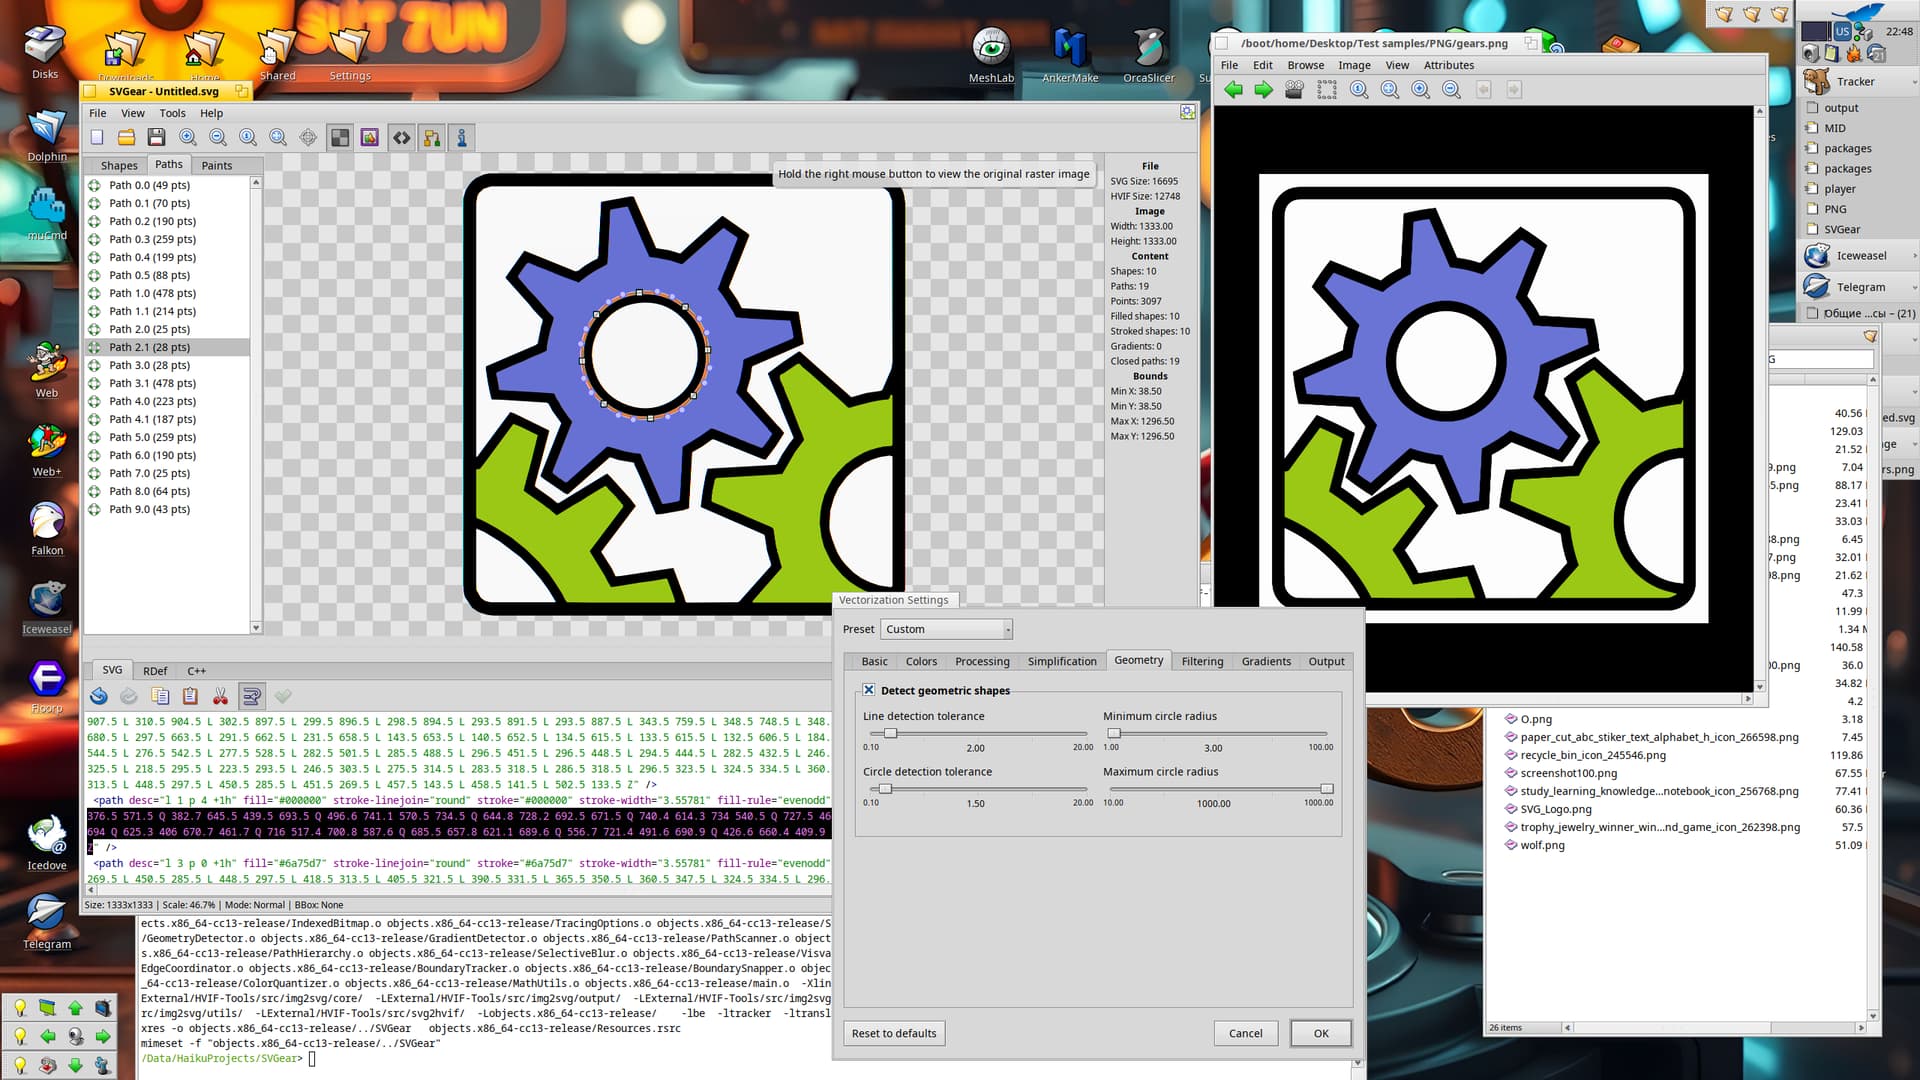
Task: Click the Save floppy disk icon
Action: point(156,138)
